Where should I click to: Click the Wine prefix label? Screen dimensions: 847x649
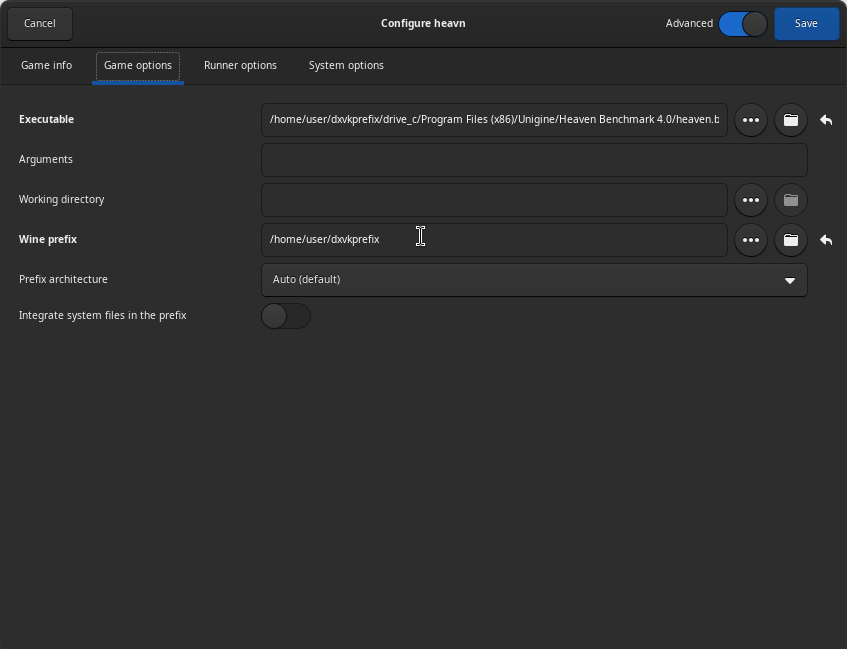click(x=48, y=239)
